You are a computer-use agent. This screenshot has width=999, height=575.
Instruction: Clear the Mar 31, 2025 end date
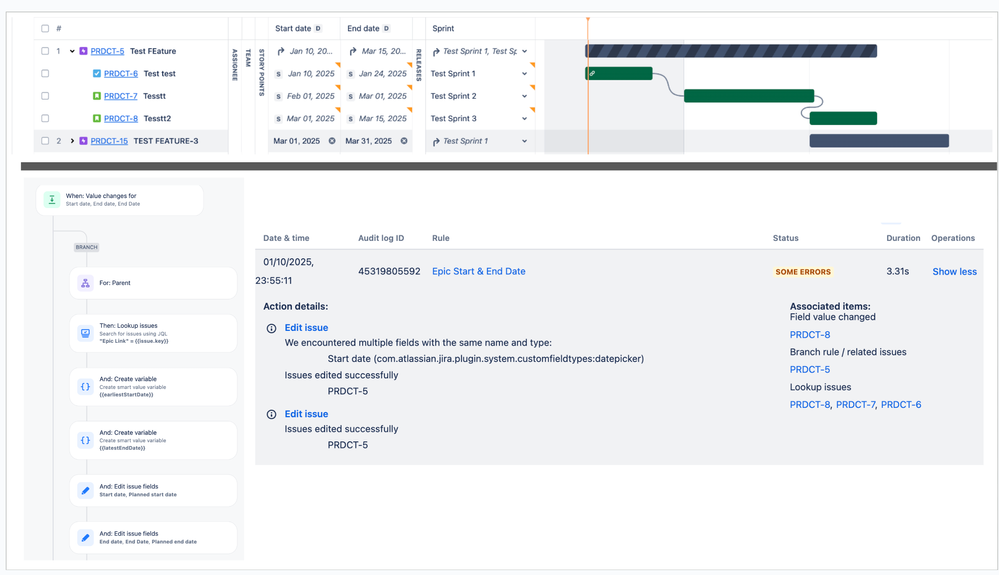(404, 141)
